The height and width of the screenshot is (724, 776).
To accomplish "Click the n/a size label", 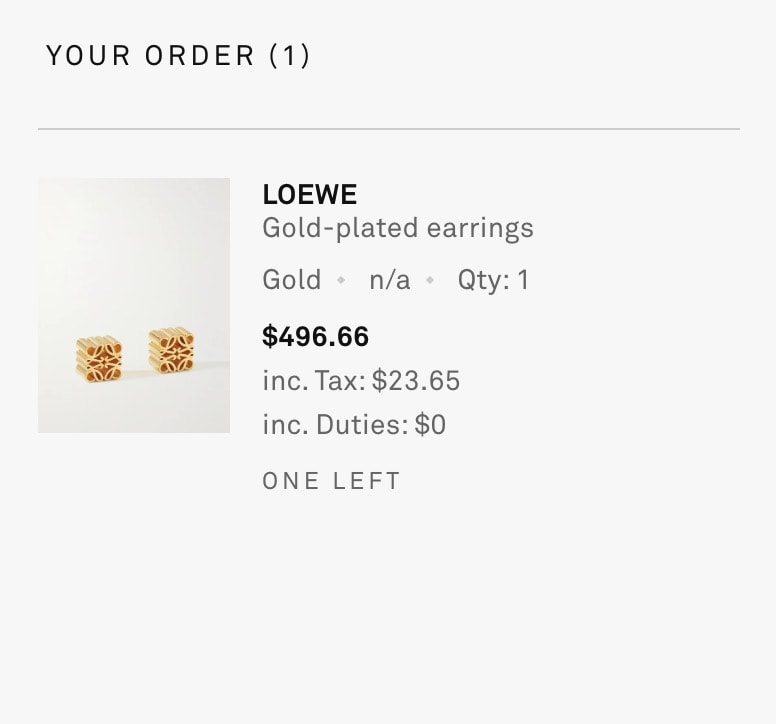I will (389, 280).
